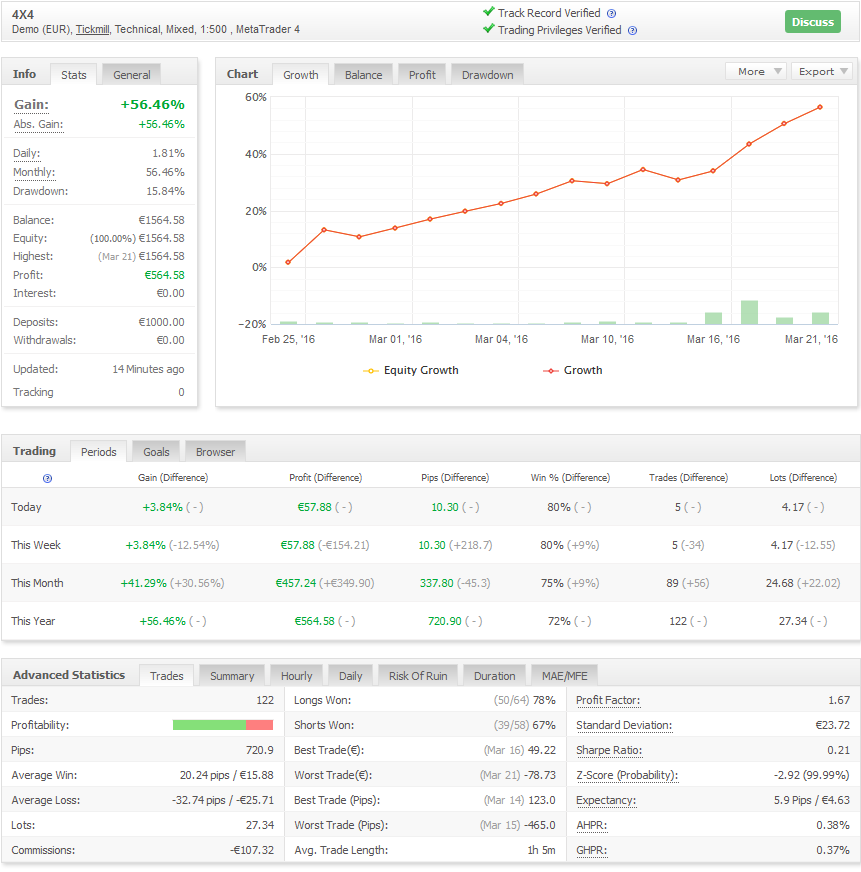Click the green Discuss button
The image size is (861, 872).
(813, 22)
